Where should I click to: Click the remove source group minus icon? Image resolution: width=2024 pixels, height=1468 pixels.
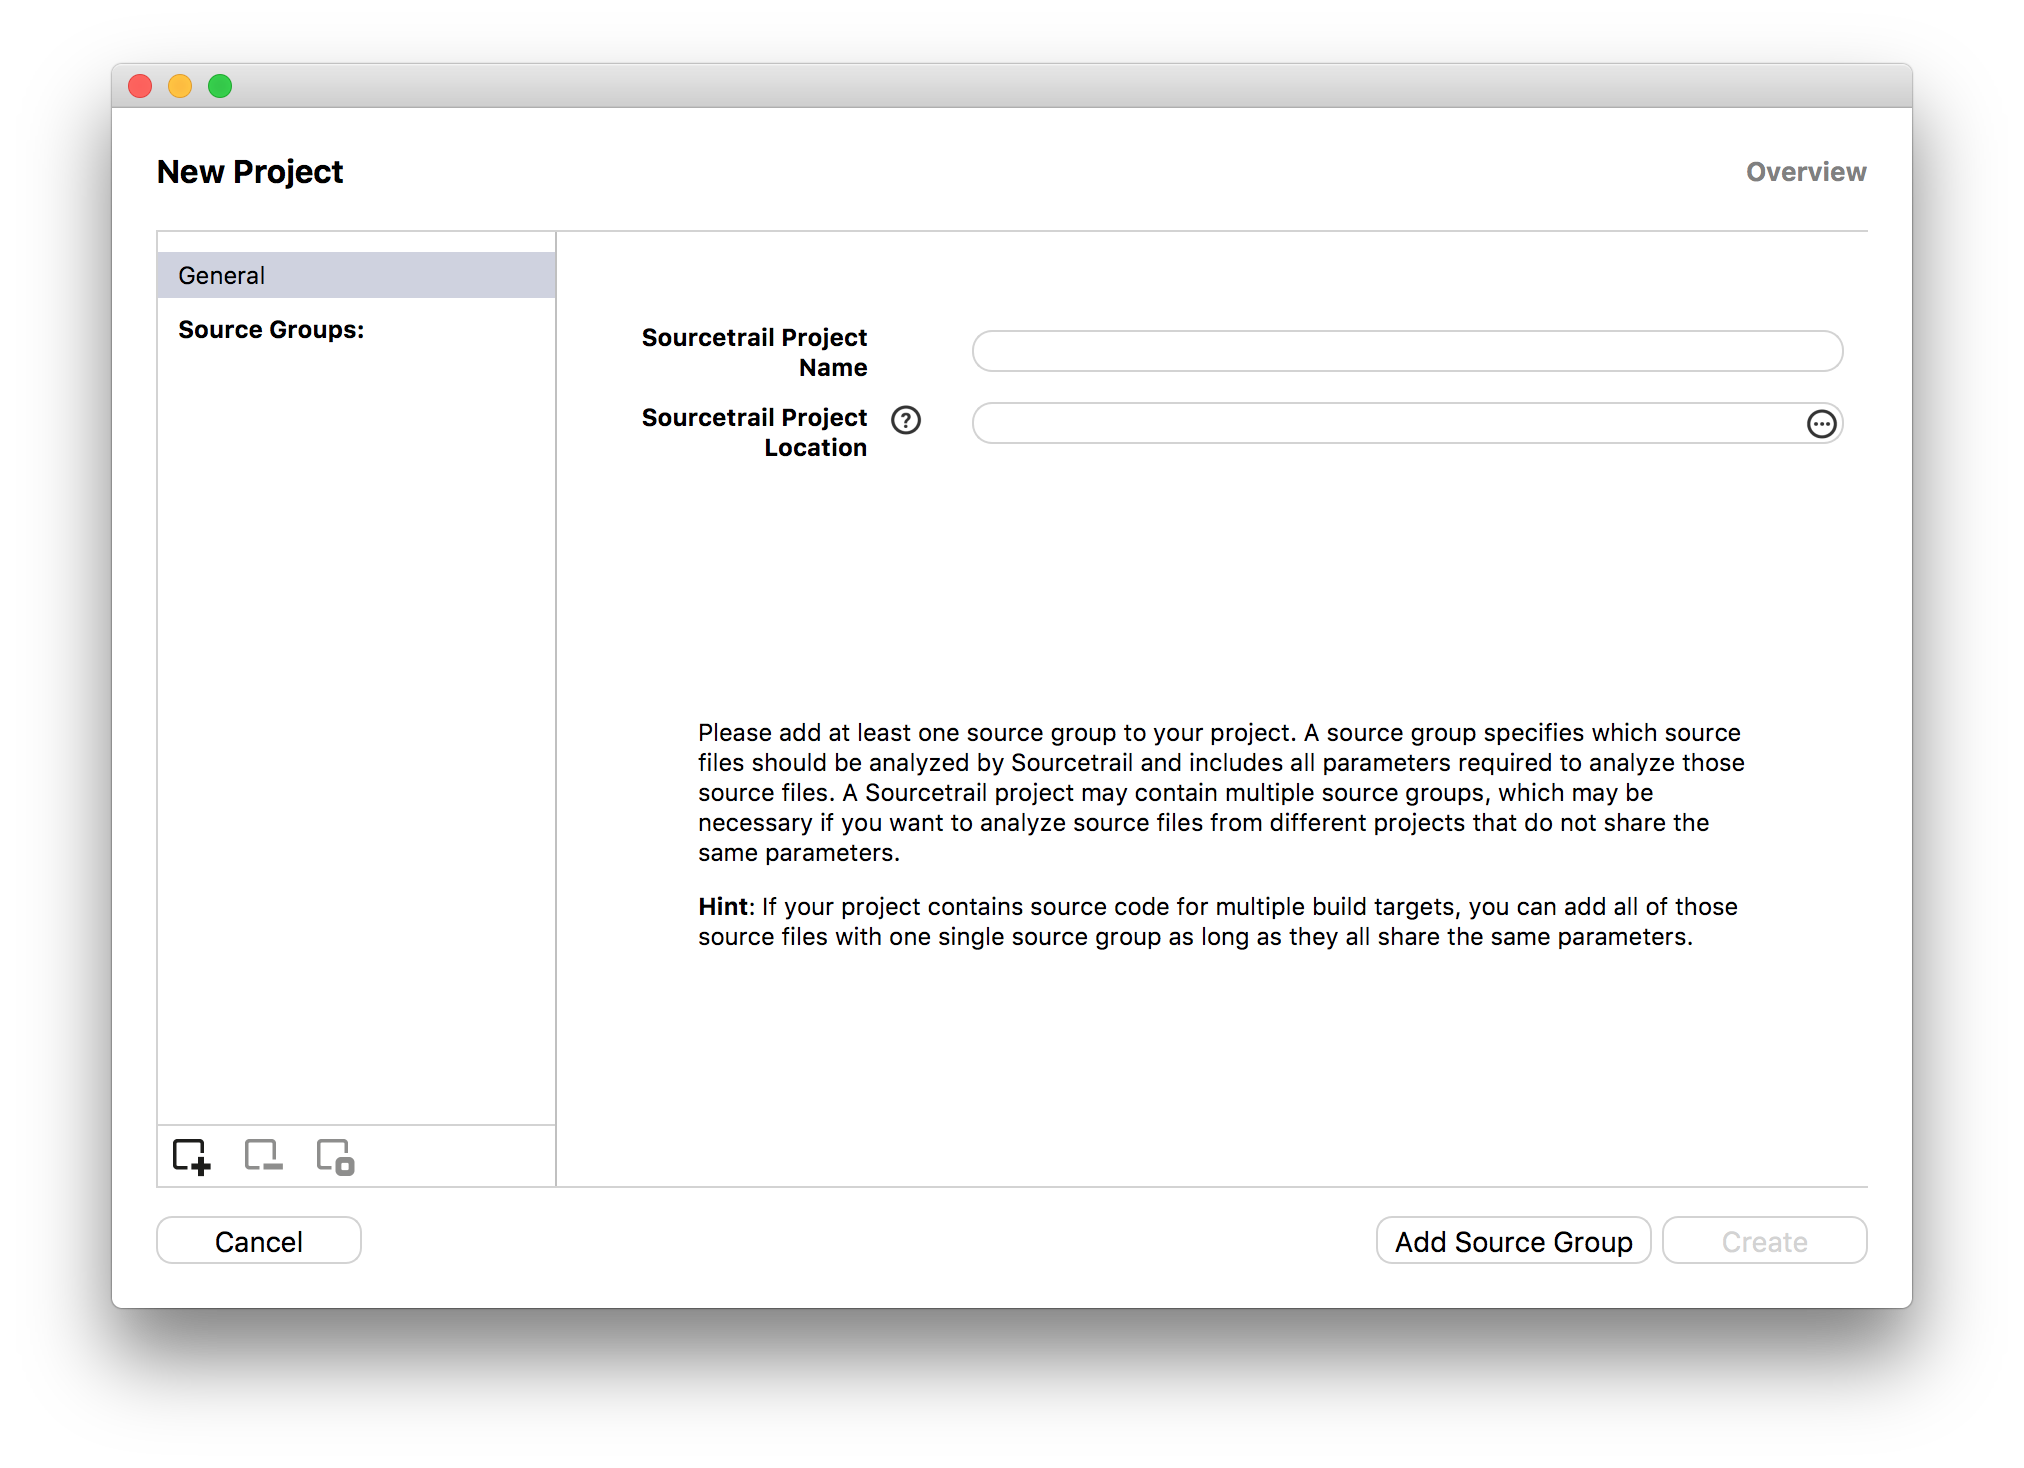pos(263,1157)
